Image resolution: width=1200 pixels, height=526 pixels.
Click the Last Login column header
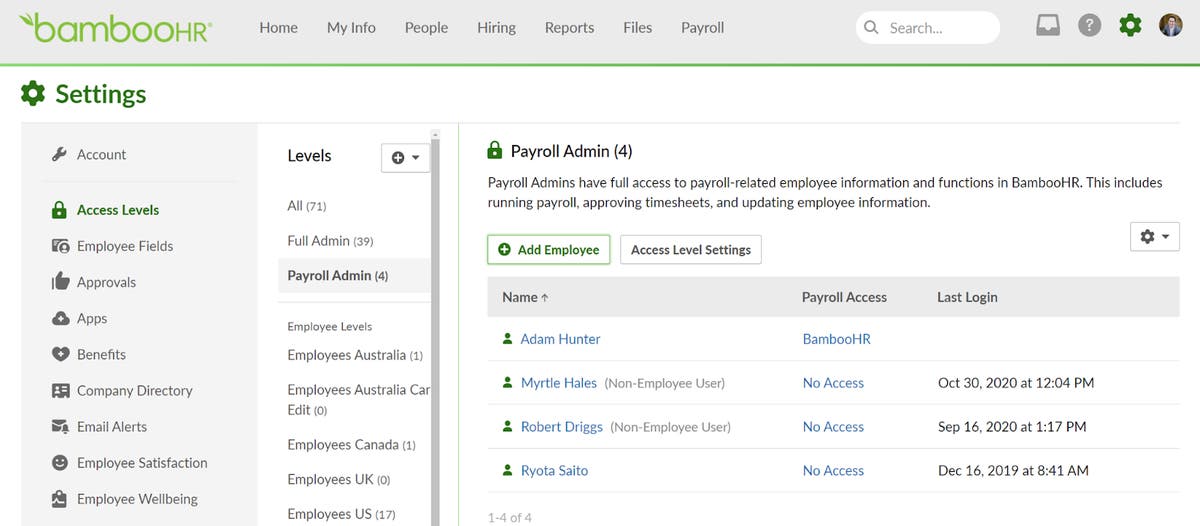pos(967,297)
